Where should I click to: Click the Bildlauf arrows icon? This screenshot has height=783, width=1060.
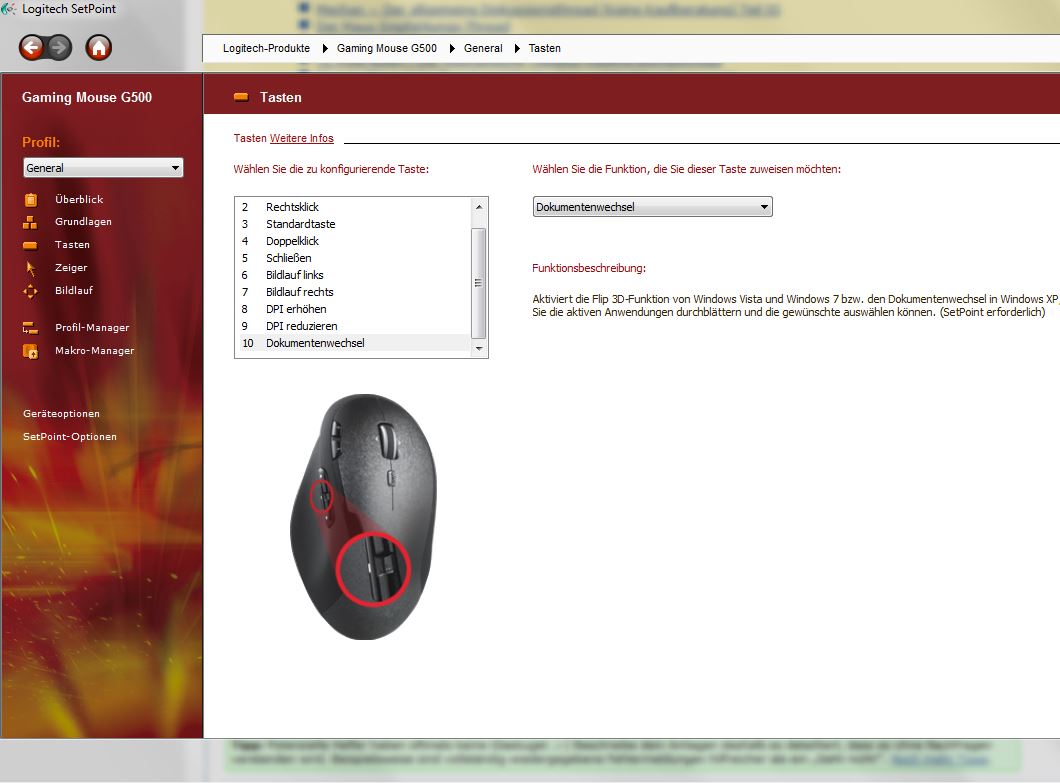(x=30, y=291)
